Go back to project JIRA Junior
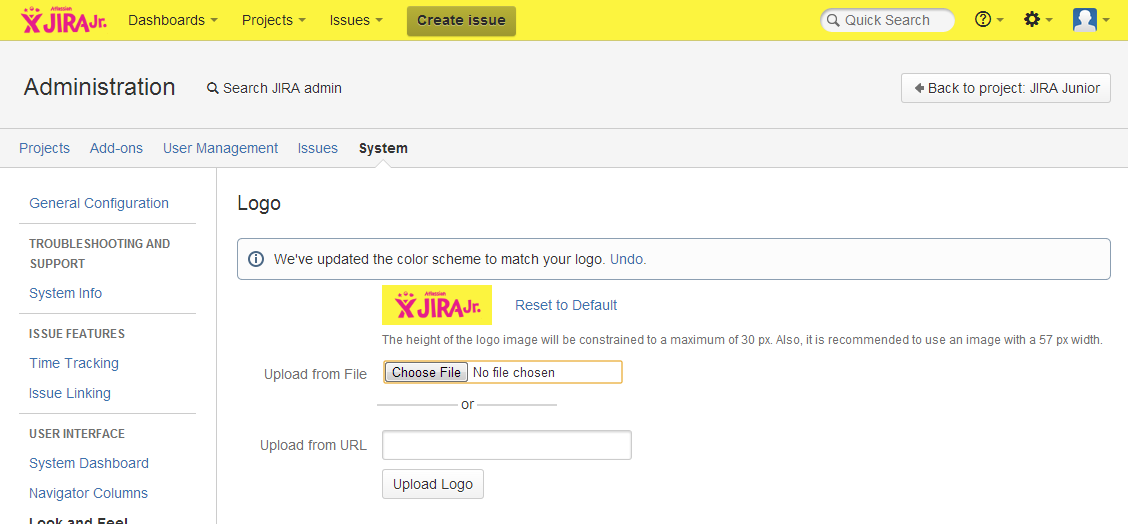 point(1006,88)
